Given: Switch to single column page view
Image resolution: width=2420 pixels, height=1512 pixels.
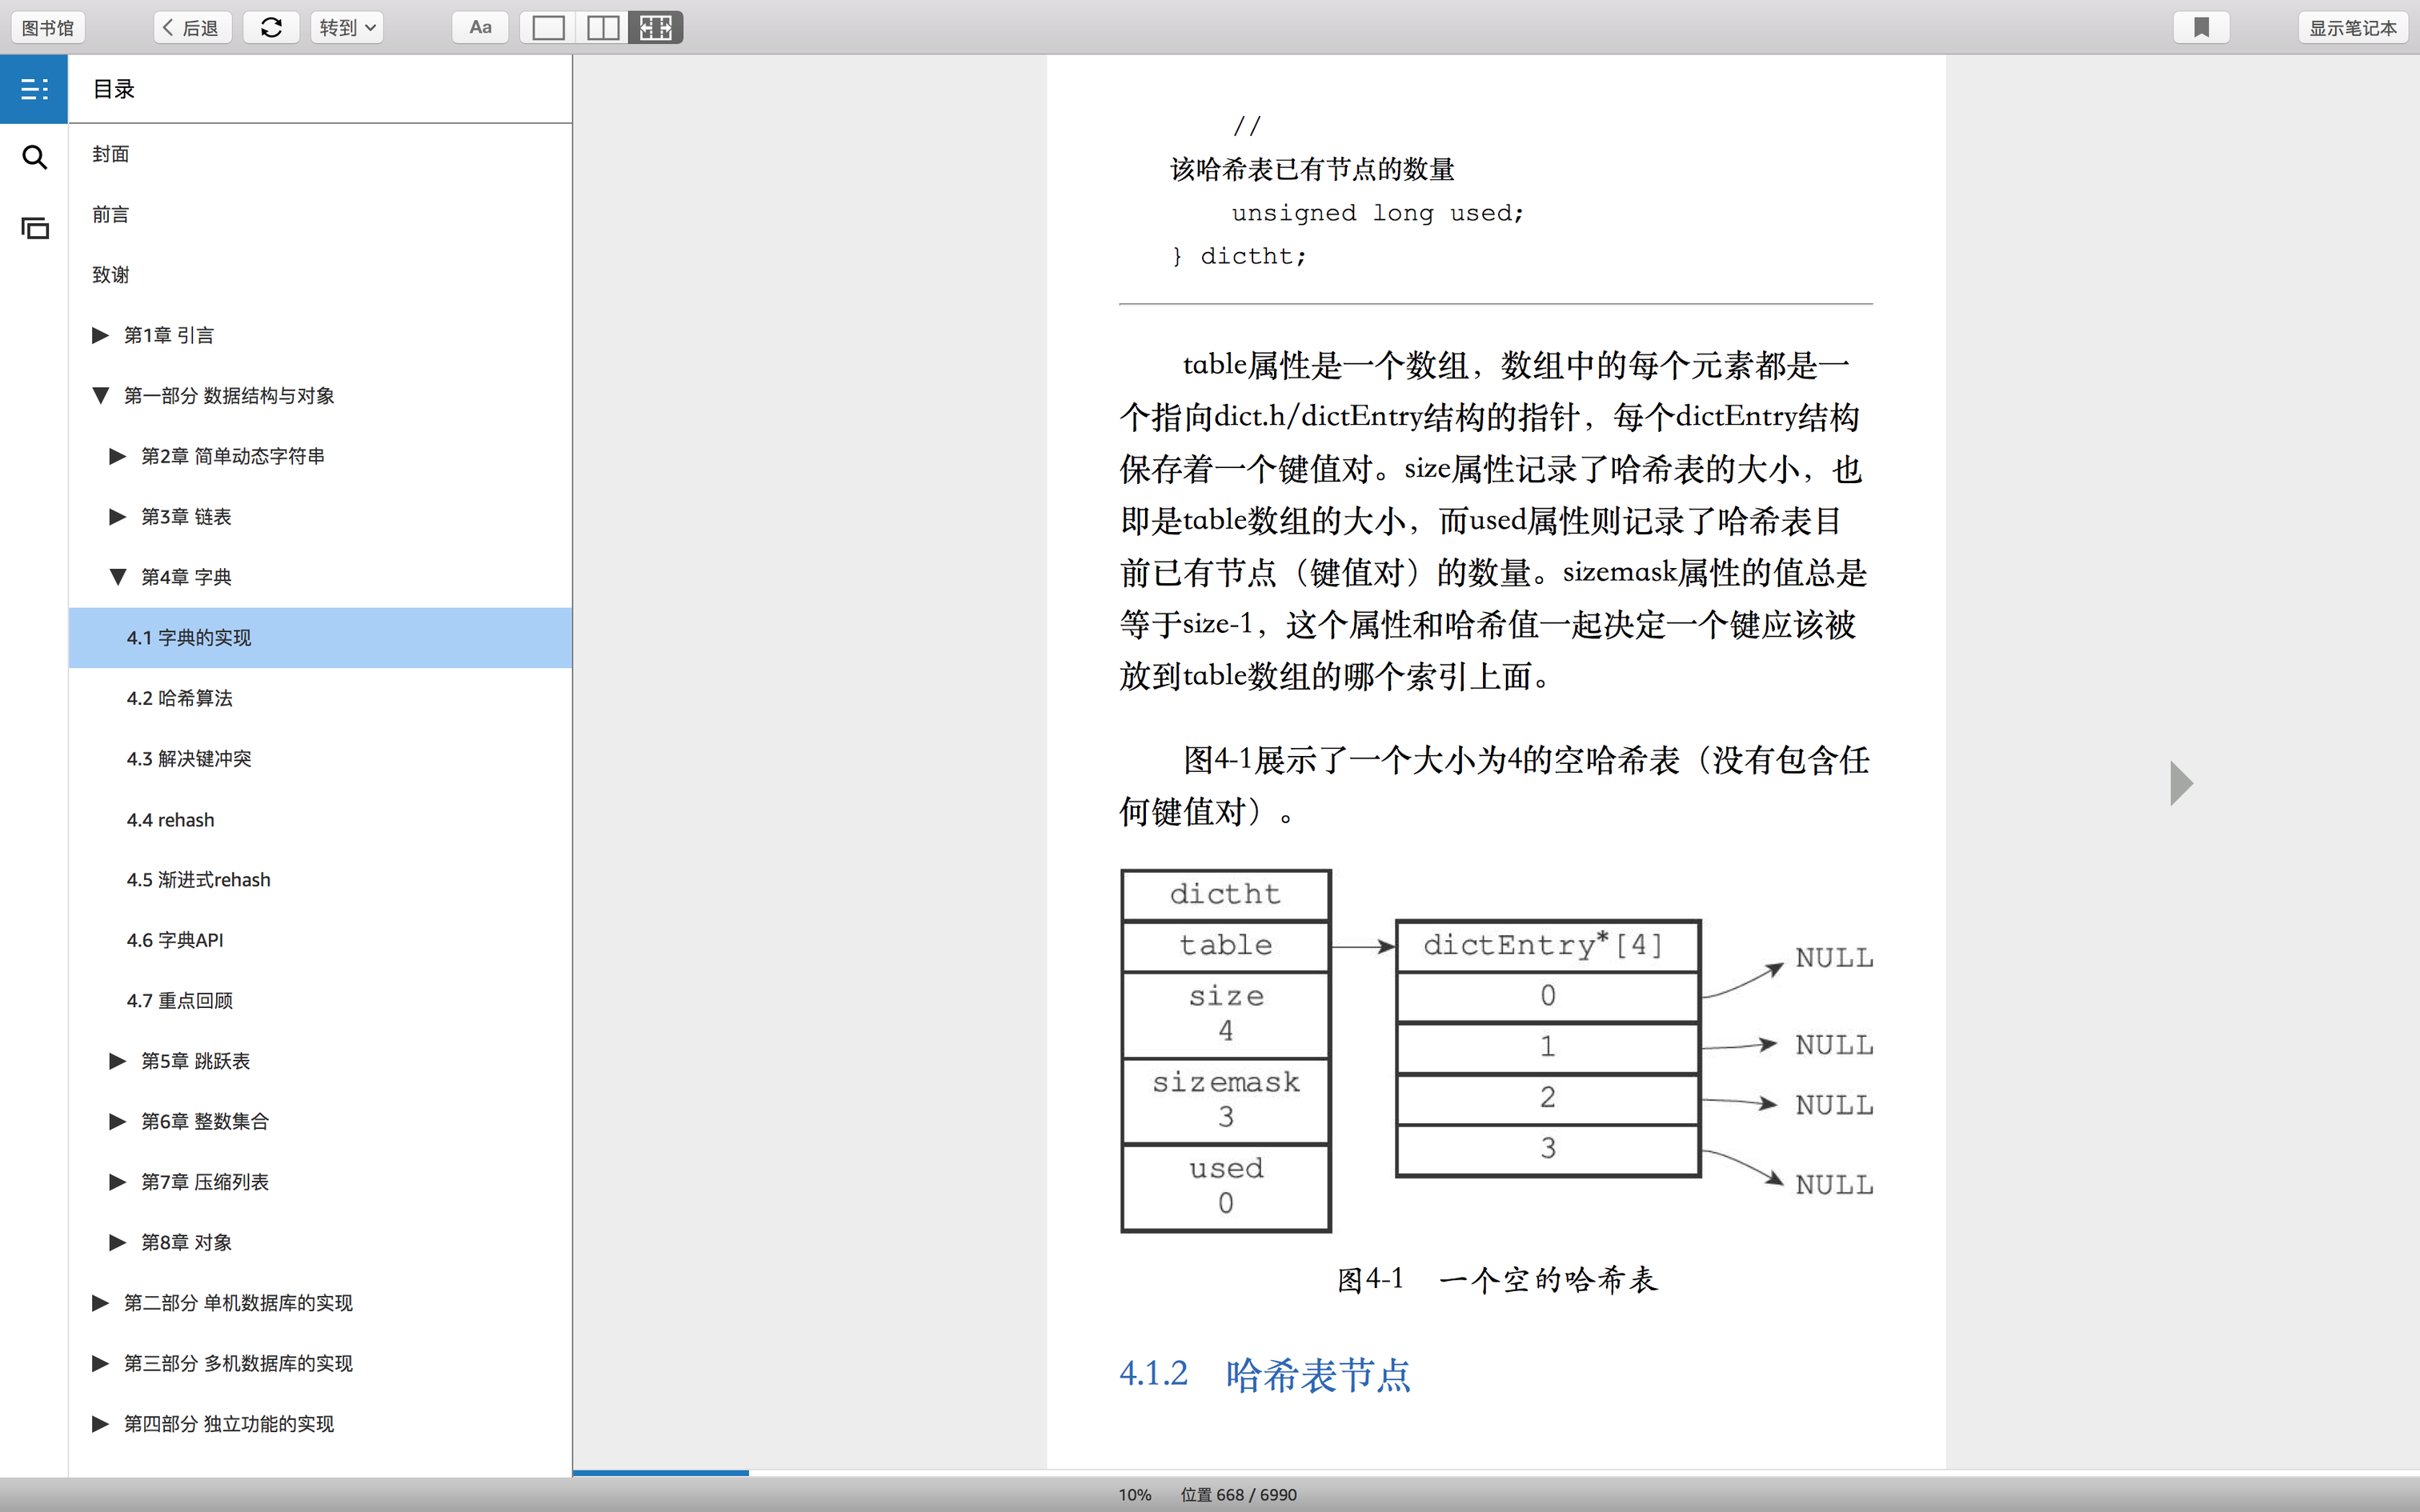Looking at the screenshot, I should pyautogui.click(x=548, y=28).
